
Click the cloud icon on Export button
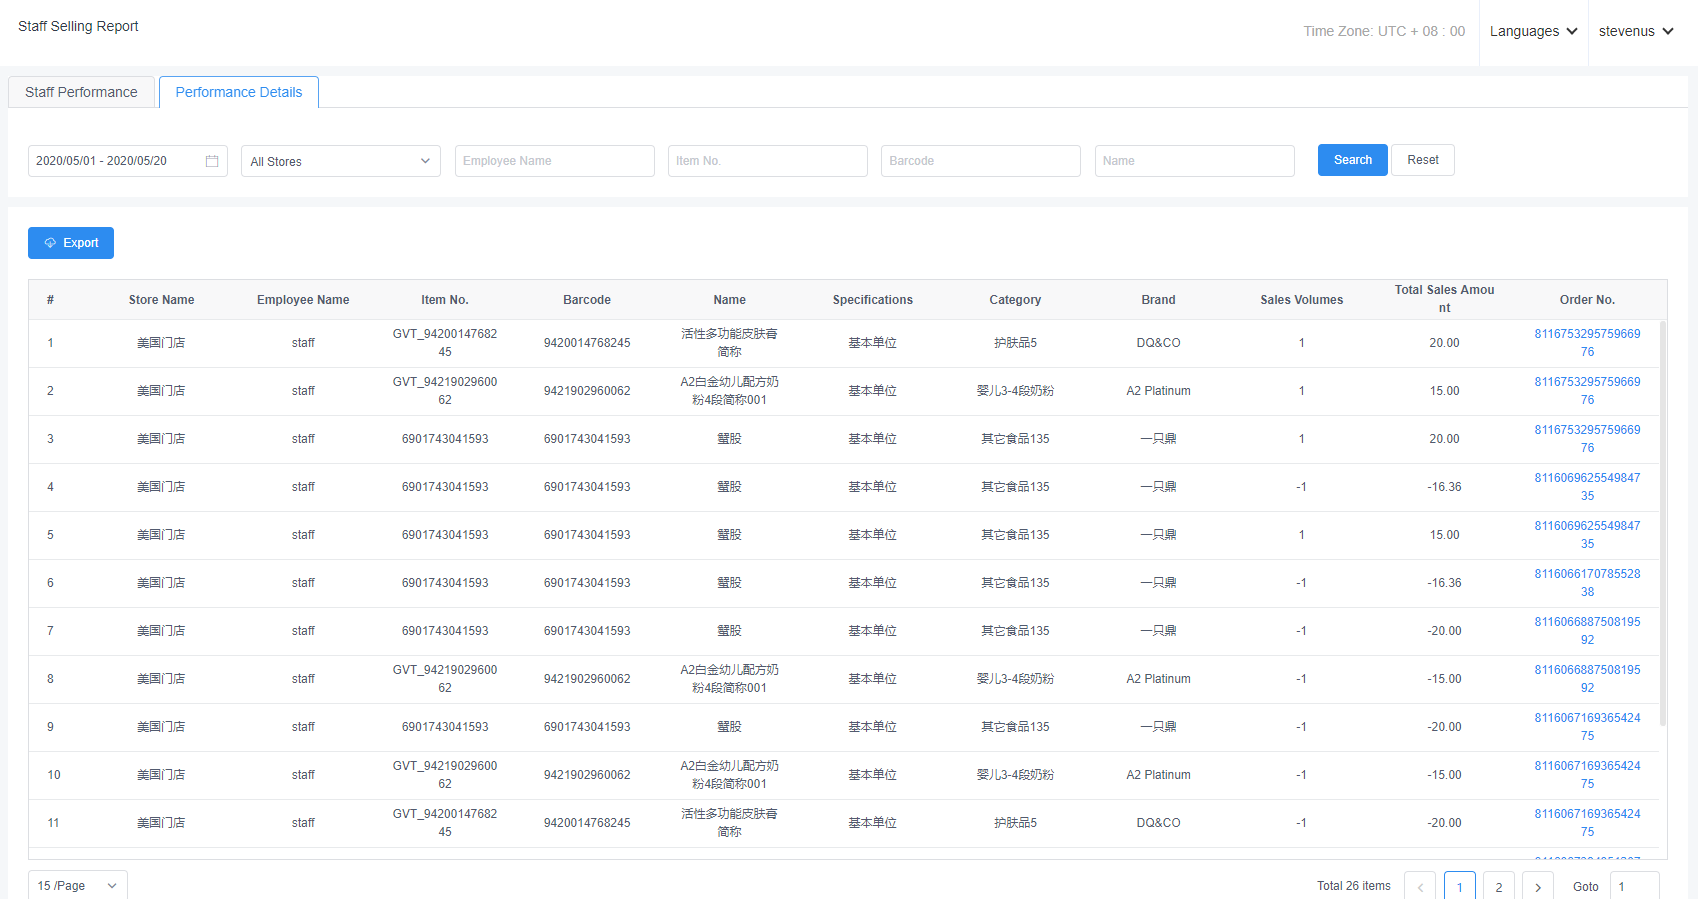[50, 243]
